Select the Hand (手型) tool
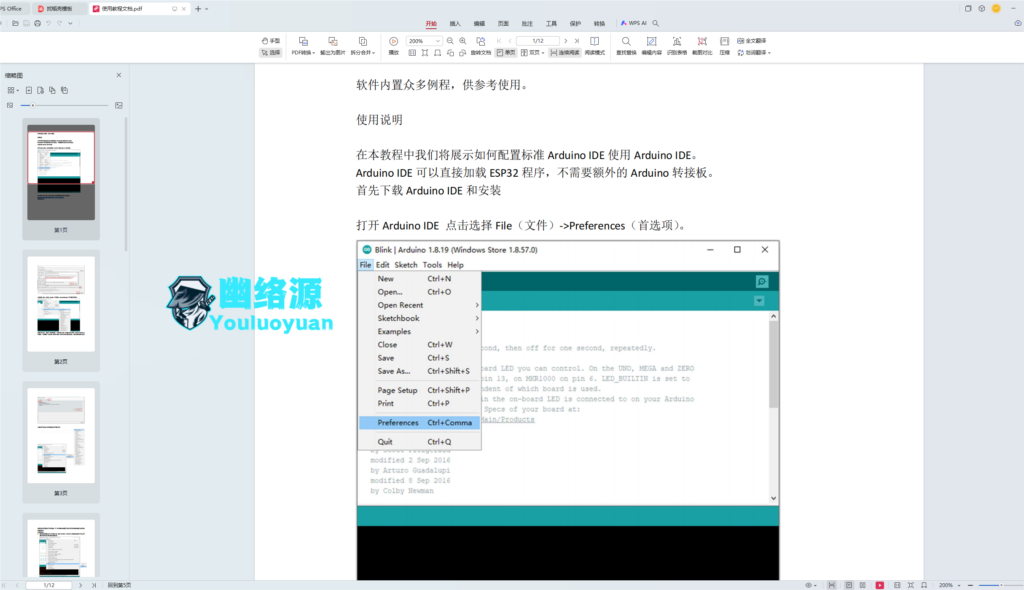This screenshot has height=590, width=1024. (270, 41)
